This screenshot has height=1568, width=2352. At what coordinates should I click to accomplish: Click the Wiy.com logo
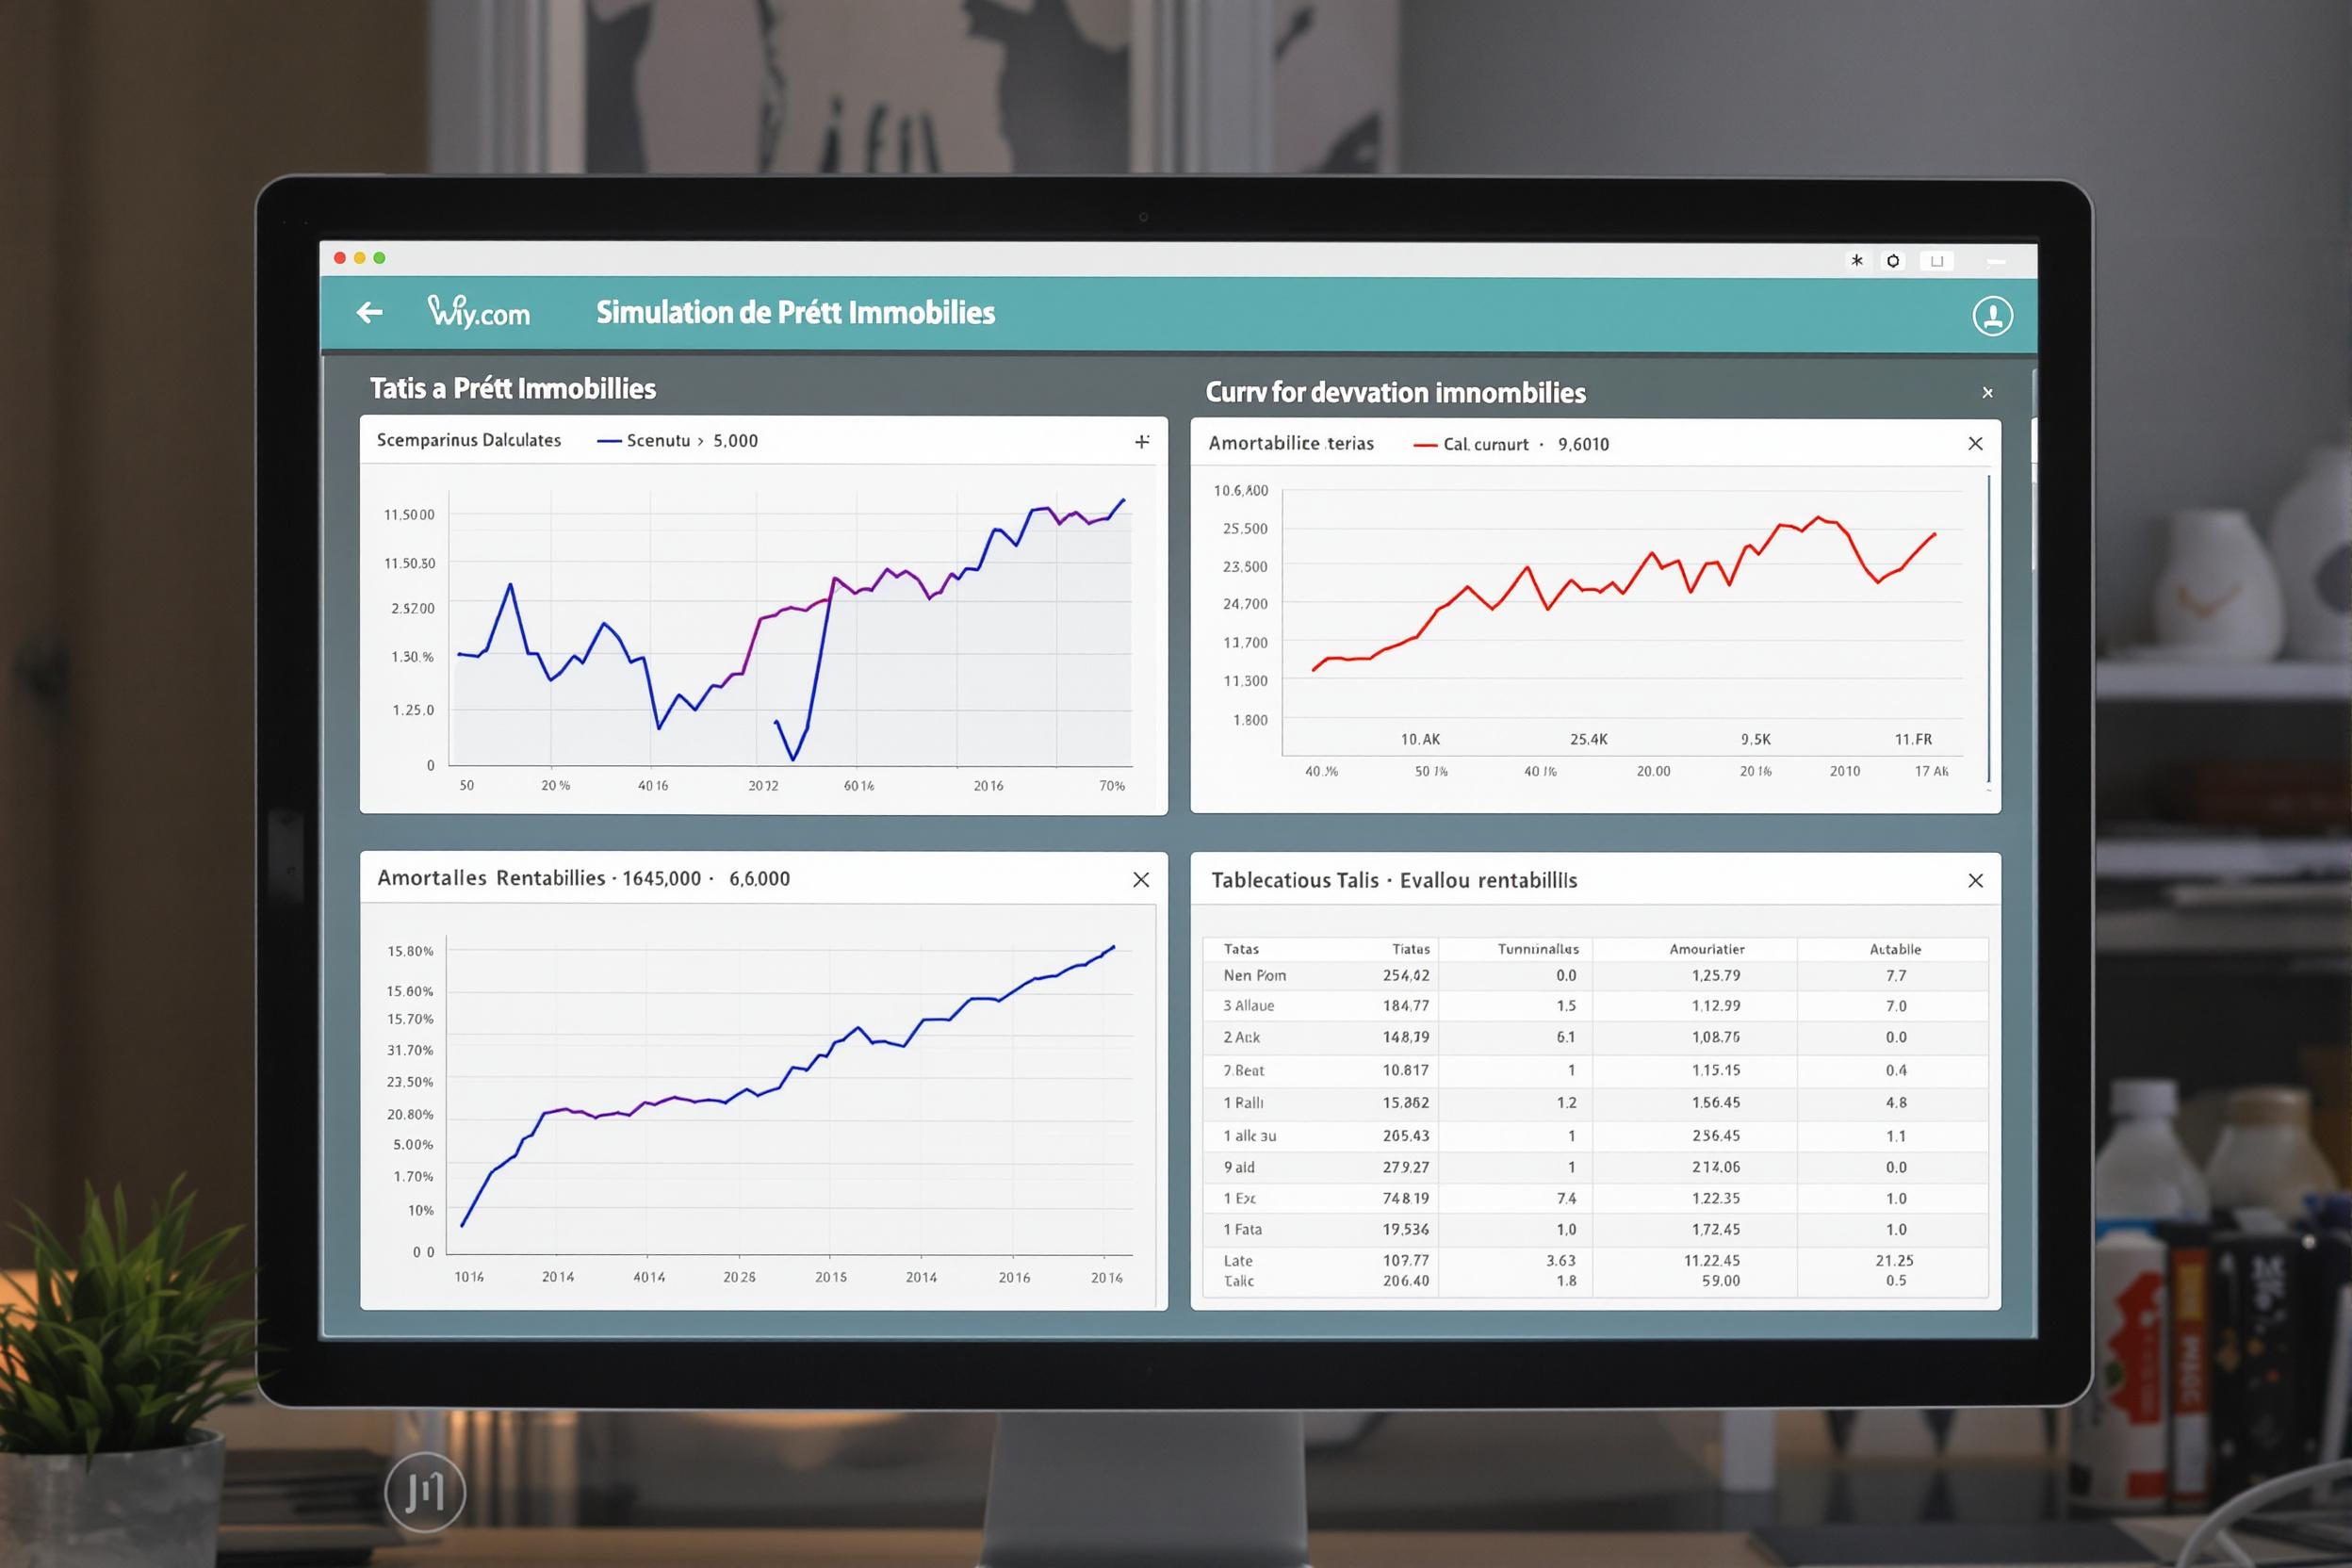(x=478, y=312)
